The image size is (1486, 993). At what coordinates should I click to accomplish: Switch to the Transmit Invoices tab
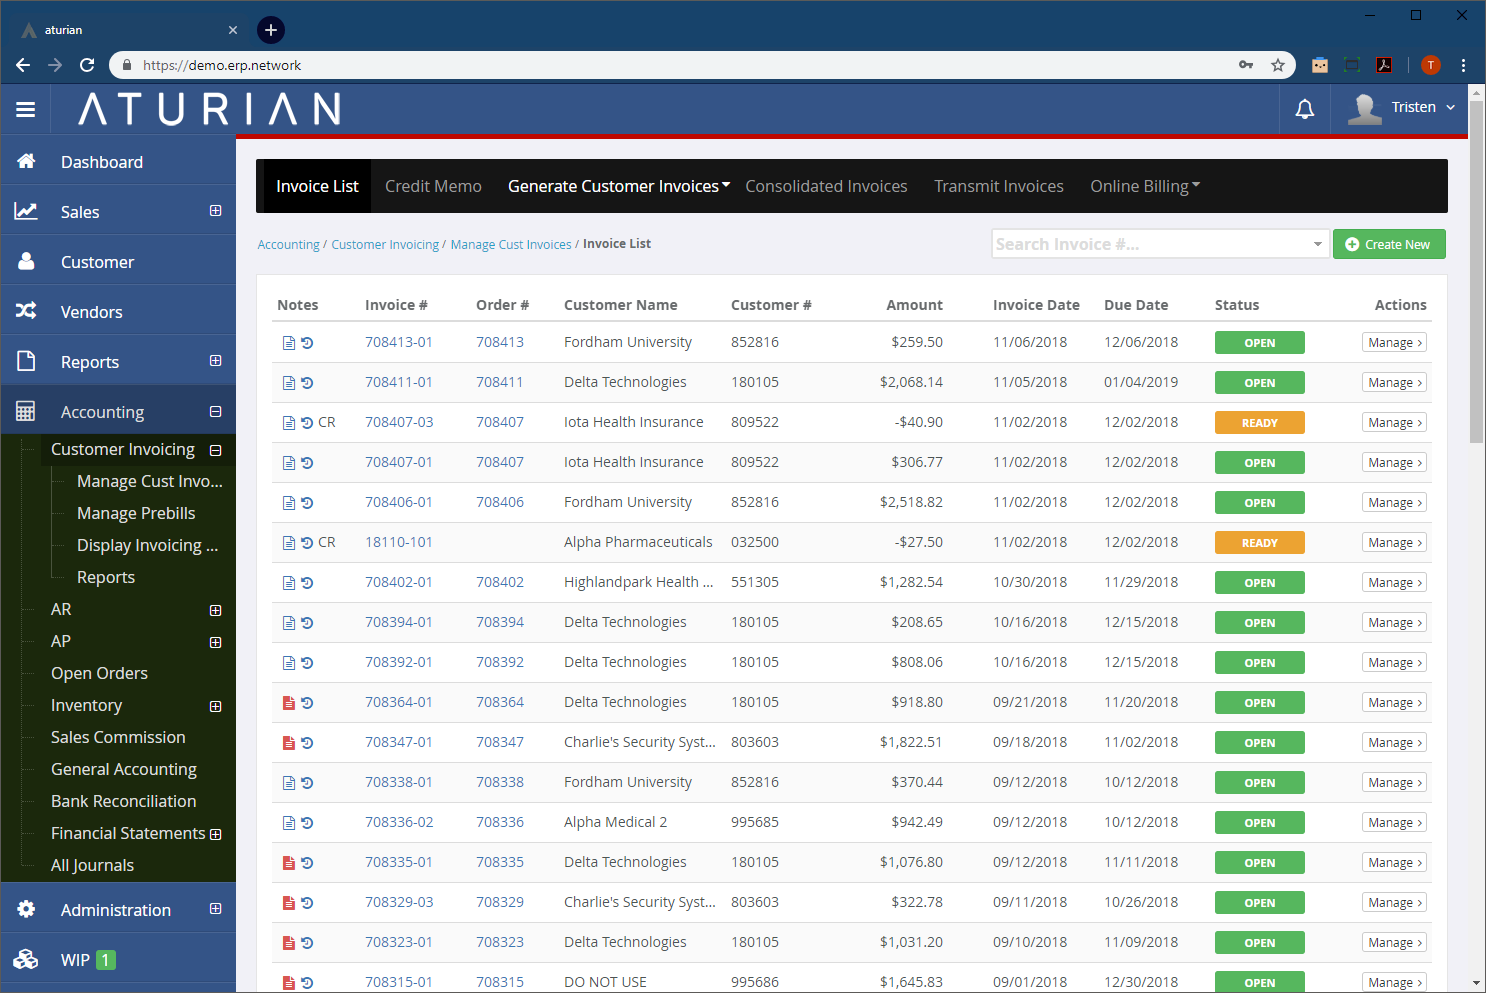pyautogui.click(x=998, y=186)
